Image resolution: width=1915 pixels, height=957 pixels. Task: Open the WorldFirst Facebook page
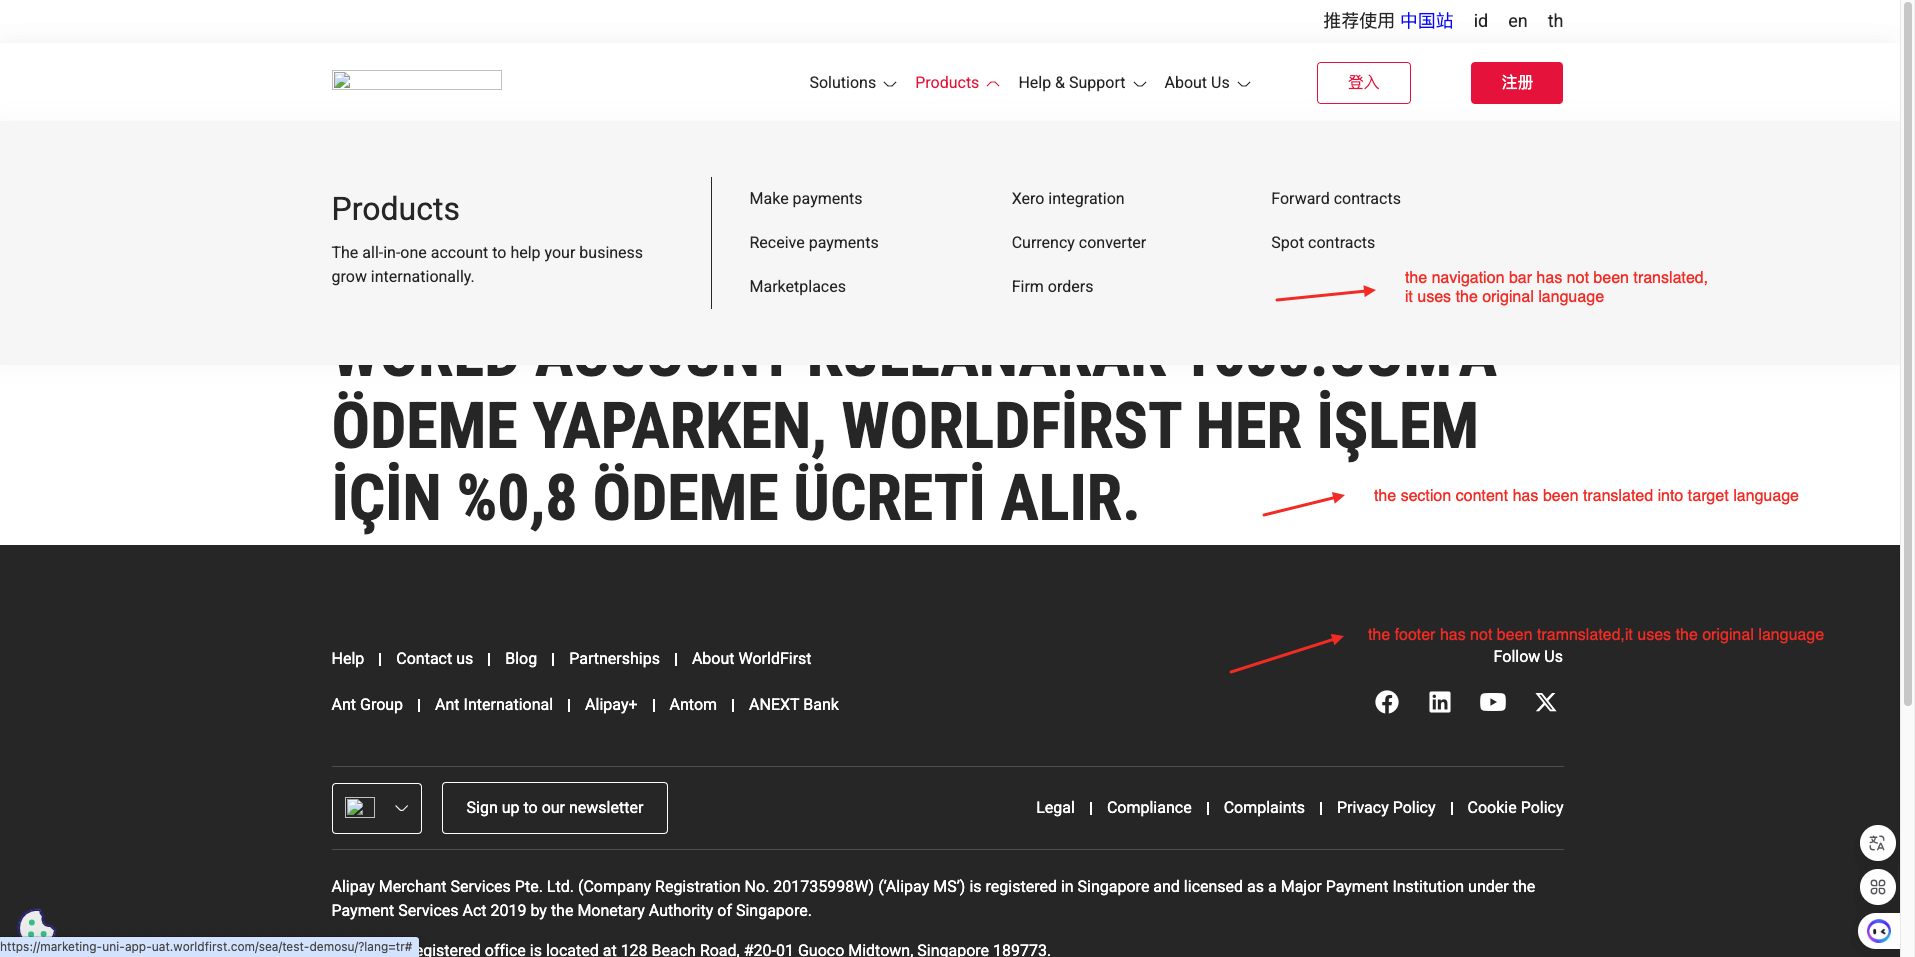coord(1386,702)
